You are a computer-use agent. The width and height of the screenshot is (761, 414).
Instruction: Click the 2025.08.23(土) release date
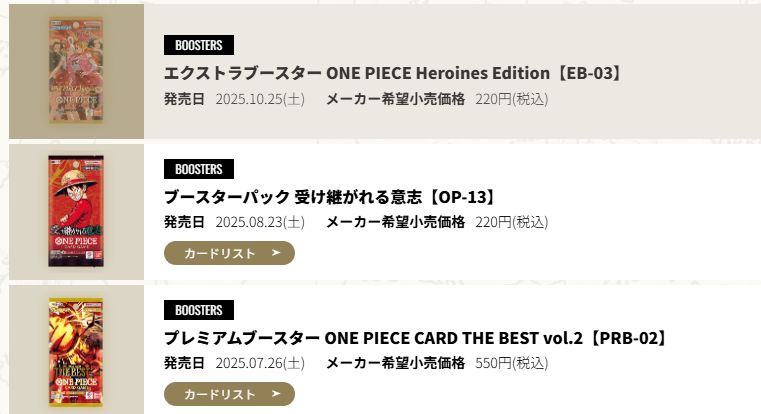[x=260, y=222]
